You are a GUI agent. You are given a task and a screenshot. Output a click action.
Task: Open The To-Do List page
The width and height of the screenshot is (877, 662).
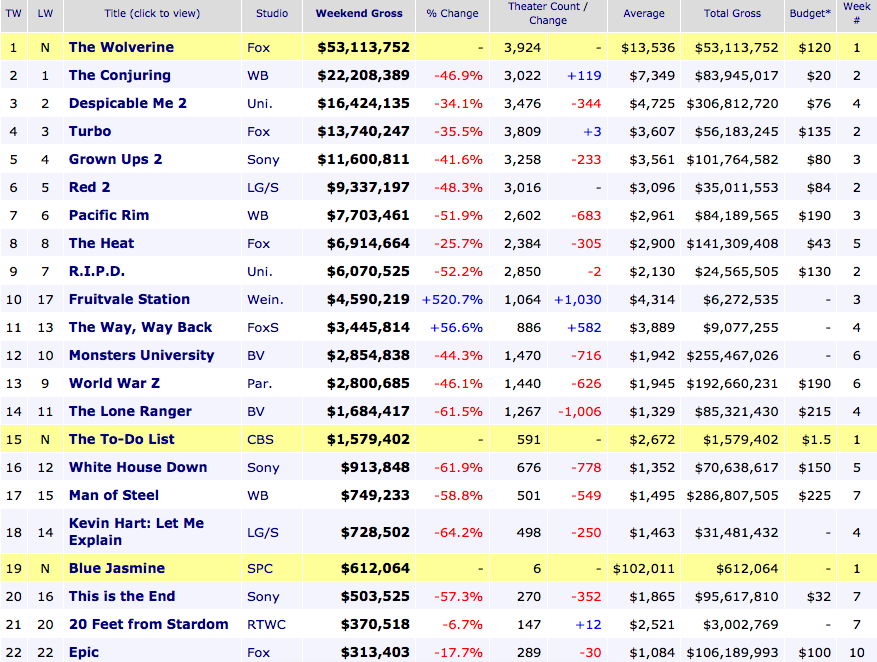(122, 439)
